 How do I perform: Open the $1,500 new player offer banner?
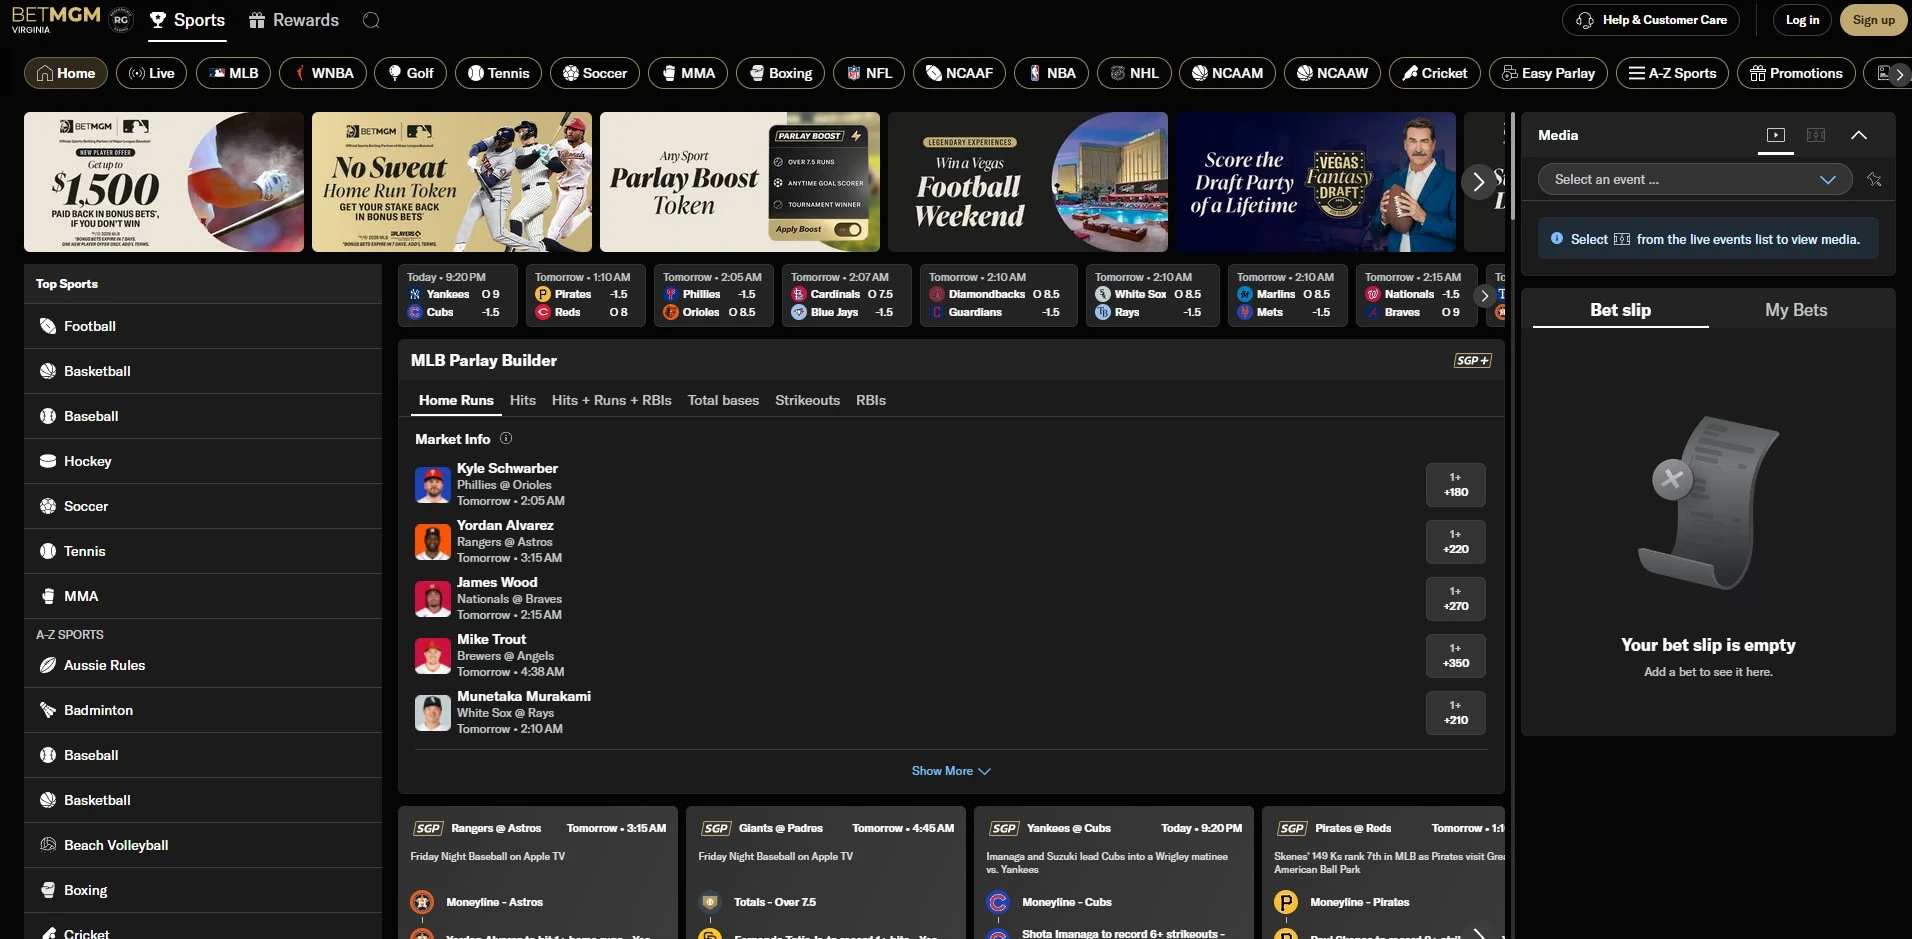tap(164, 182)
